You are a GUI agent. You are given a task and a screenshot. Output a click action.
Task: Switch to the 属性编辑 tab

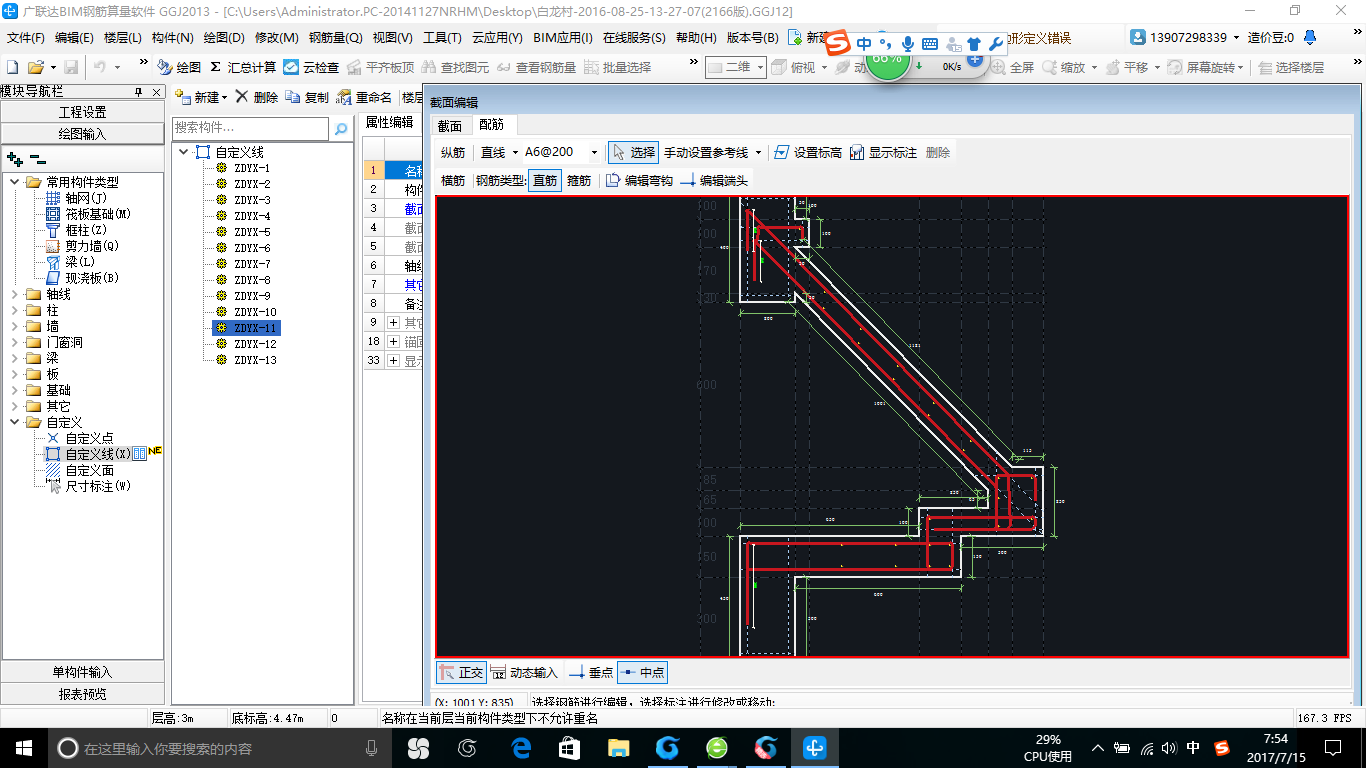(x=389, y=122)
